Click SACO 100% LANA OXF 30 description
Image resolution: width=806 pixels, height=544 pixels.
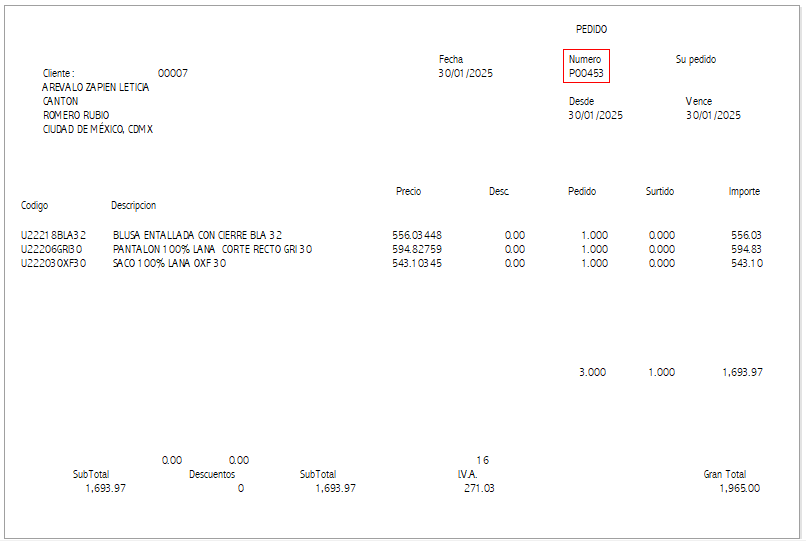170,263
